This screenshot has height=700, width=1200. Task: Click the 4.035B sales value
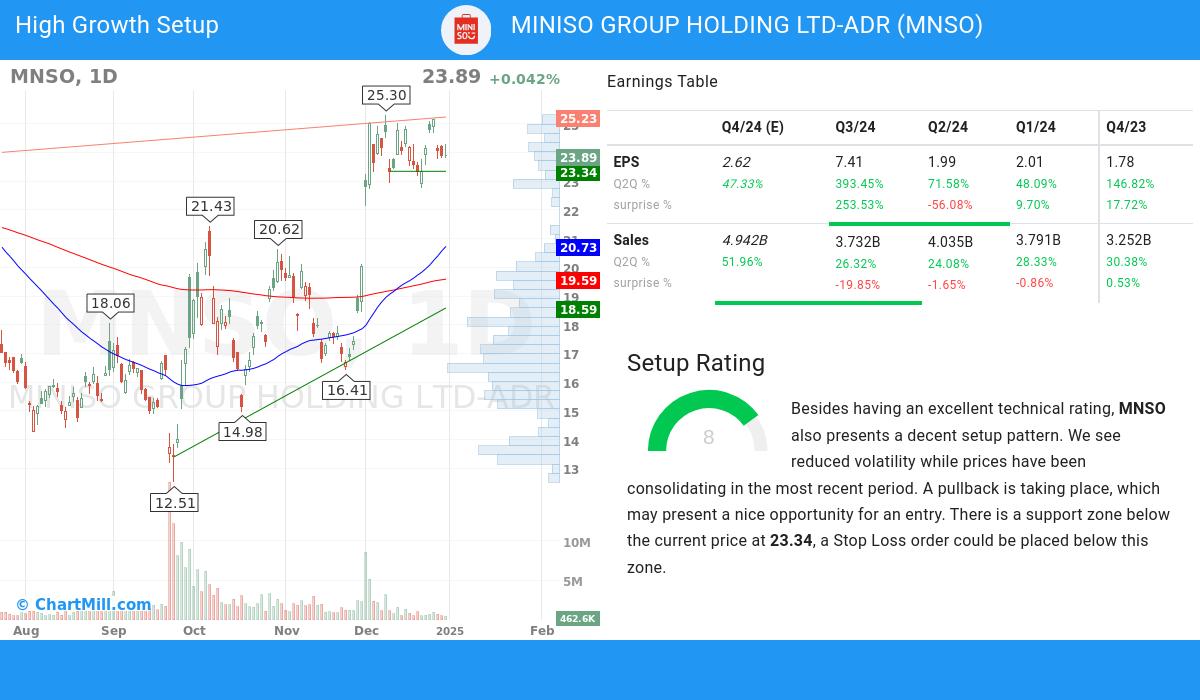pyautogui.click(x=951, y=241)
